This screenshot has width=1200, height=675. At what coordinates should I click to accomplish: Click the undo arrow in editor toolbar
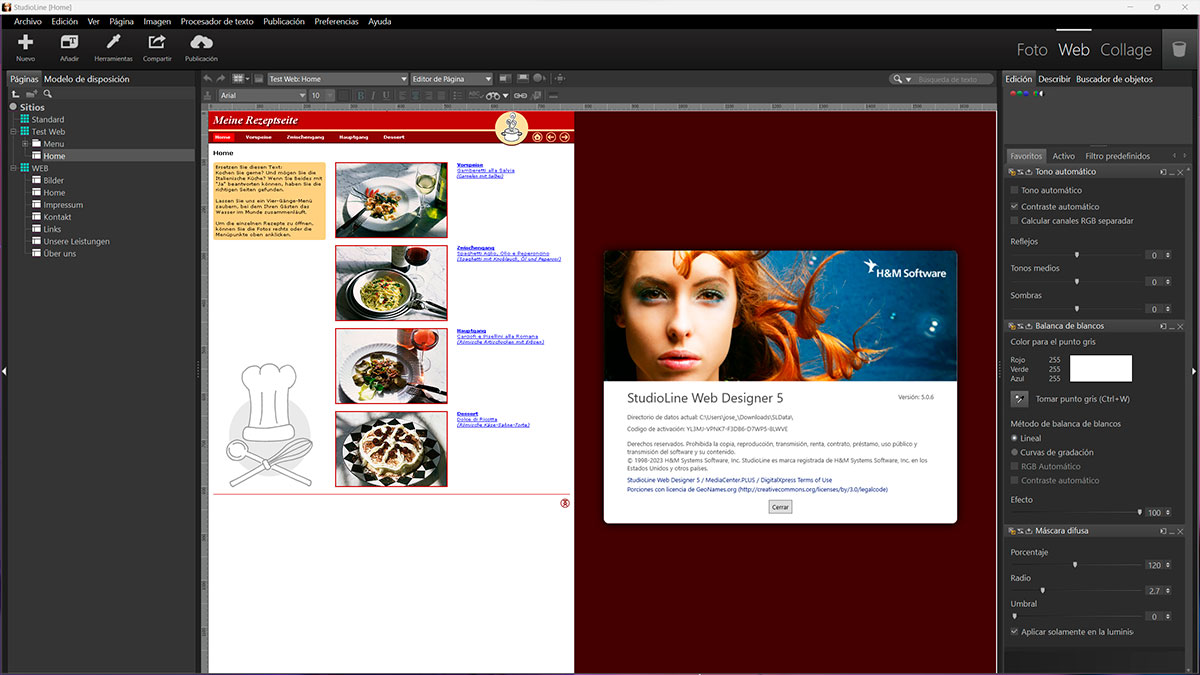pyautogui.click(x=208, y=79)
